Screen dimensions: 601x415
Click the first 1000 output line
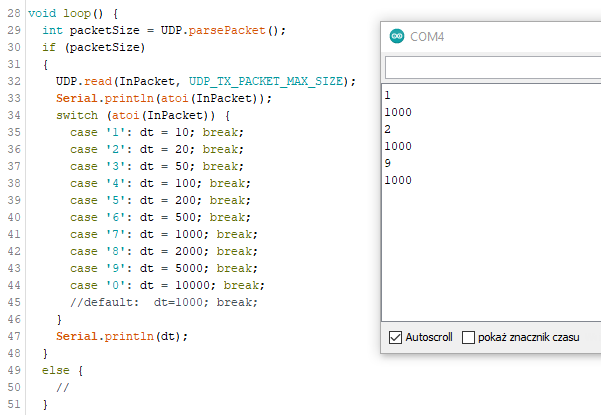click(398, 112)
